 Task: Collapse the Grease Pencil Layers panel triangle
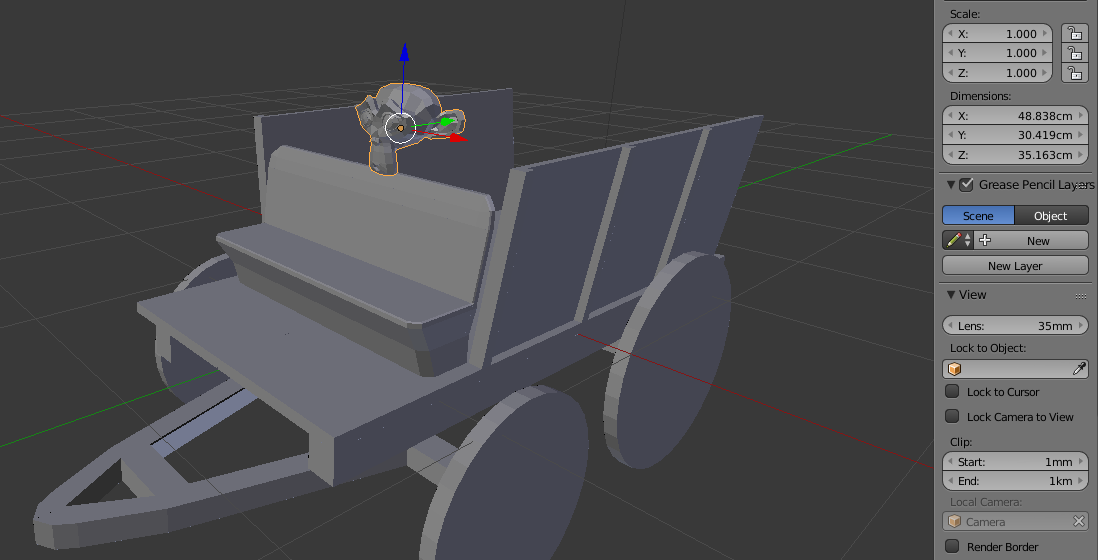[x=951, y=185]
